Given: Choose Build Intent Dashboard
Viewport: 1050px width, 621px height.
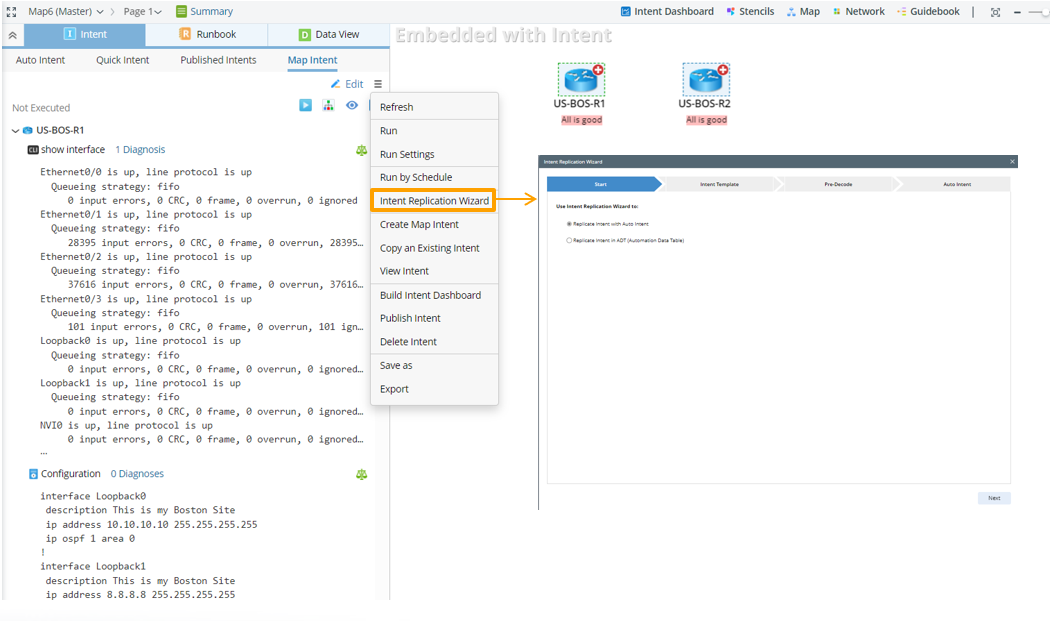Looking at the screenshot, I should (434, 295).
